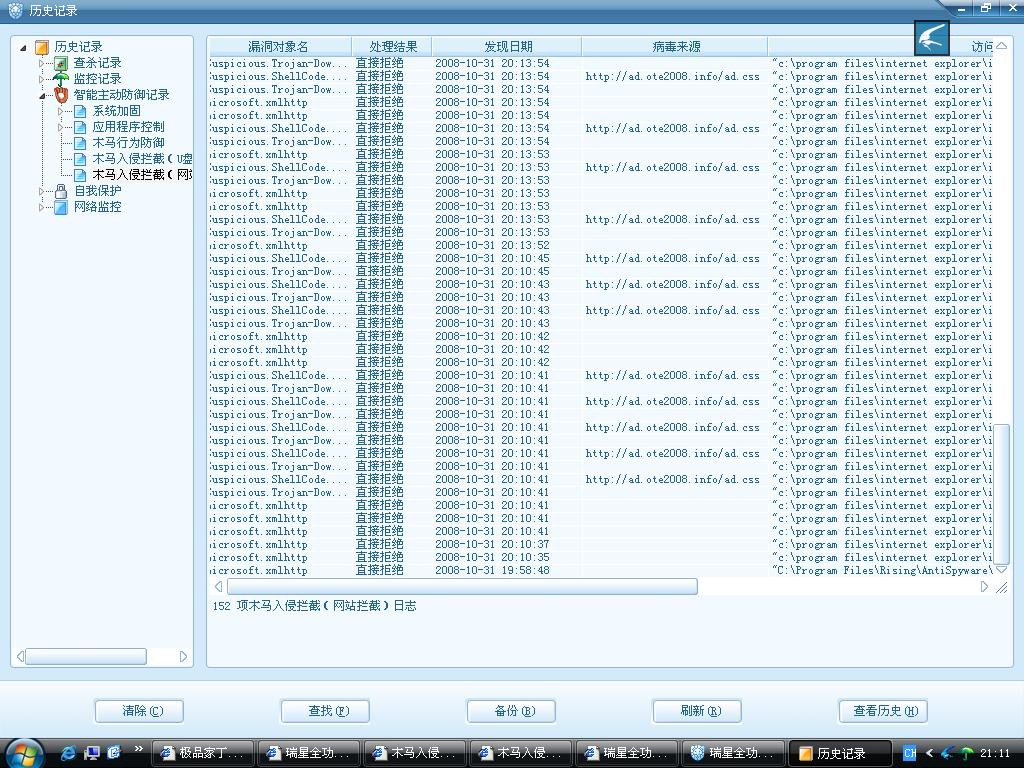Click the 自我保护 padlock icon
Viewport: 1024px width, 768px height.
pyautogui.click(x=61, y=191)
